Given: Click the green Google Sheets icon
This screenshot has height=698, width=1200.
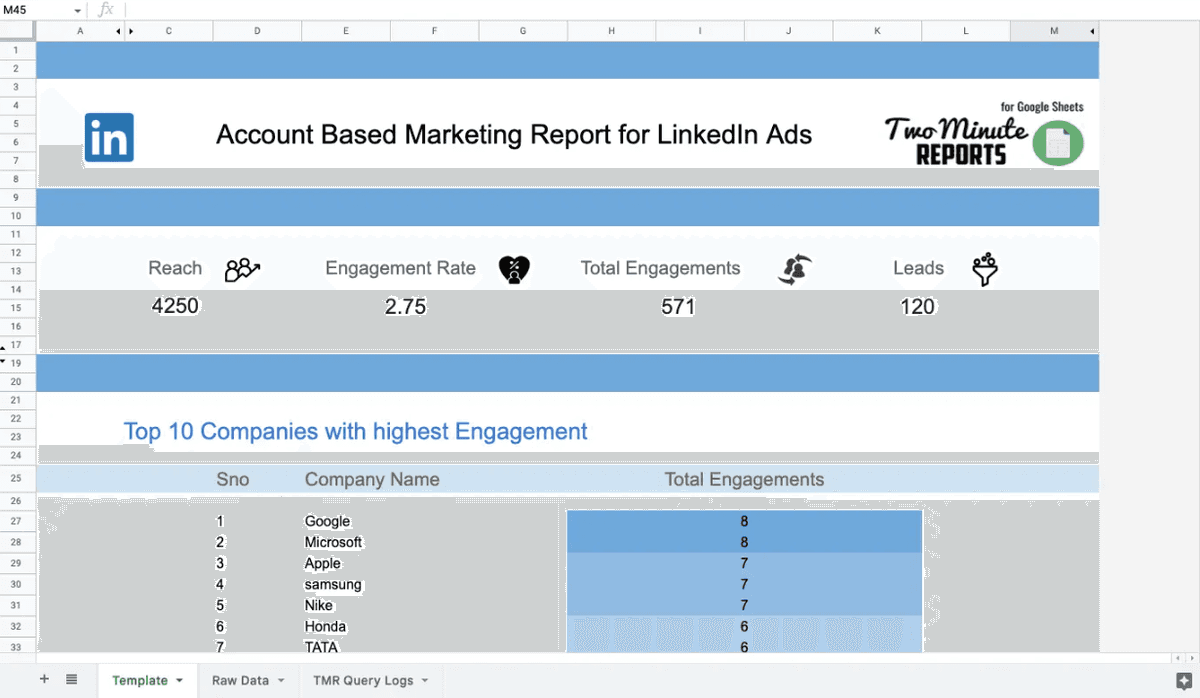Looking at the screenshot, I should [1058, 144].
